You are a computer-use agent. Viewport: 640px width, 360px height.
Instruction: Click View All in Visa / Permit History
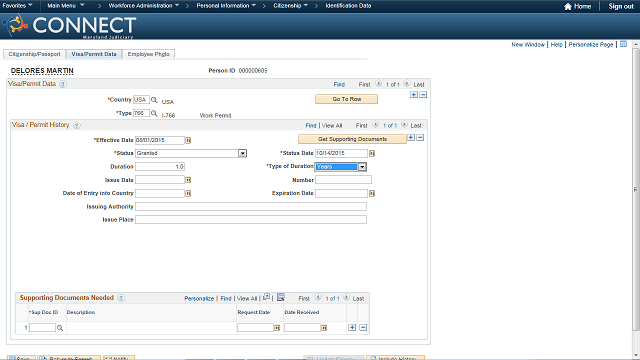click(x=332, y=126)
